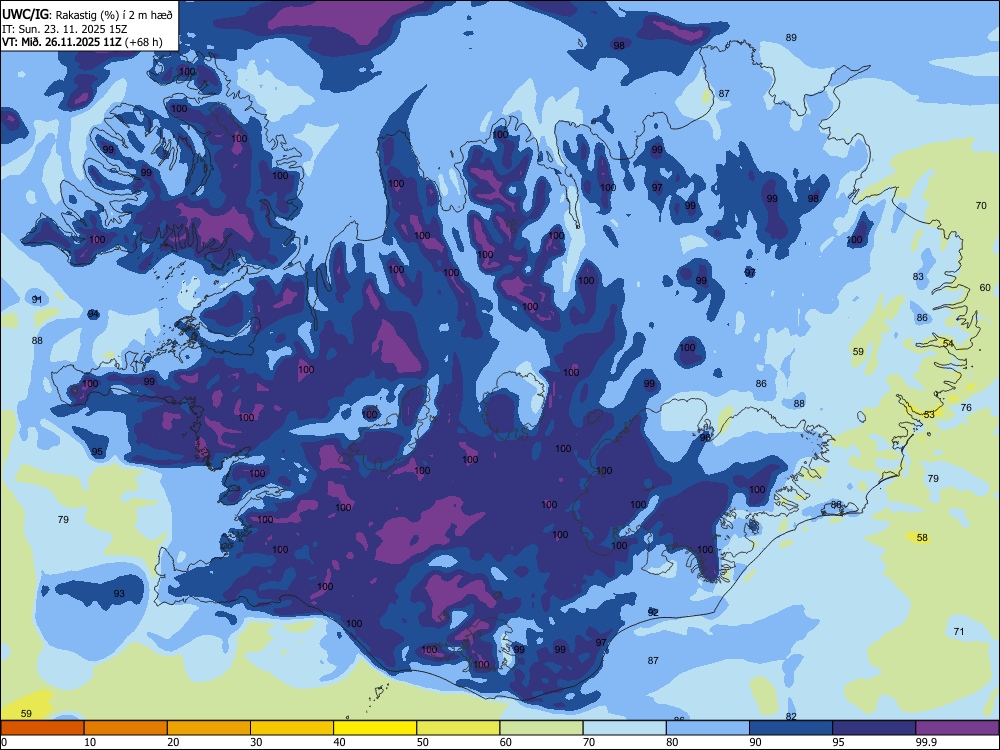
Task: Click the 82 humidity value on map
Action: point(791,716)
